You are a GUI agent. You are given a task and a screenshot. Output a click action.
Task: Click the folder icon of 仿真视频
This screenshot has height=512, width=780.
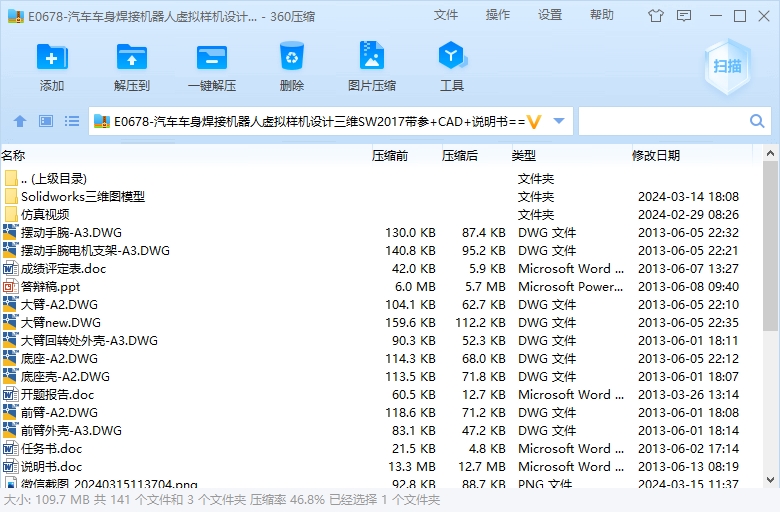point(10,214)
